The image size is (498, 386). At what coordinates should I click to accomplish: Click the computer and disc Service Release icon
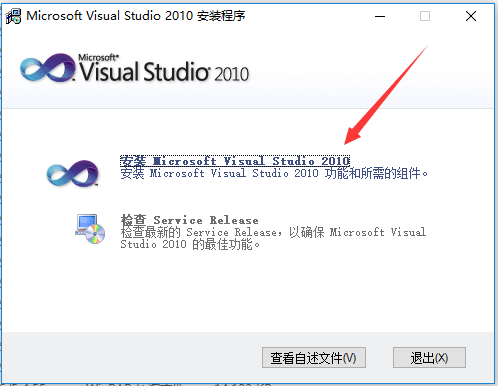point(90,229)
